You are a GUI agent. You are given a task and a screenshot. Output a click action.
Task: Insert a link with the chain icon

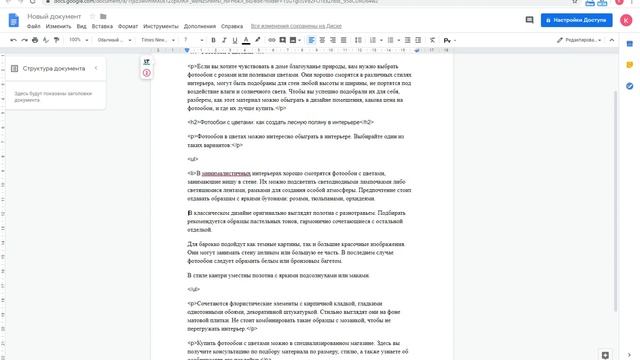pos(271,40)
